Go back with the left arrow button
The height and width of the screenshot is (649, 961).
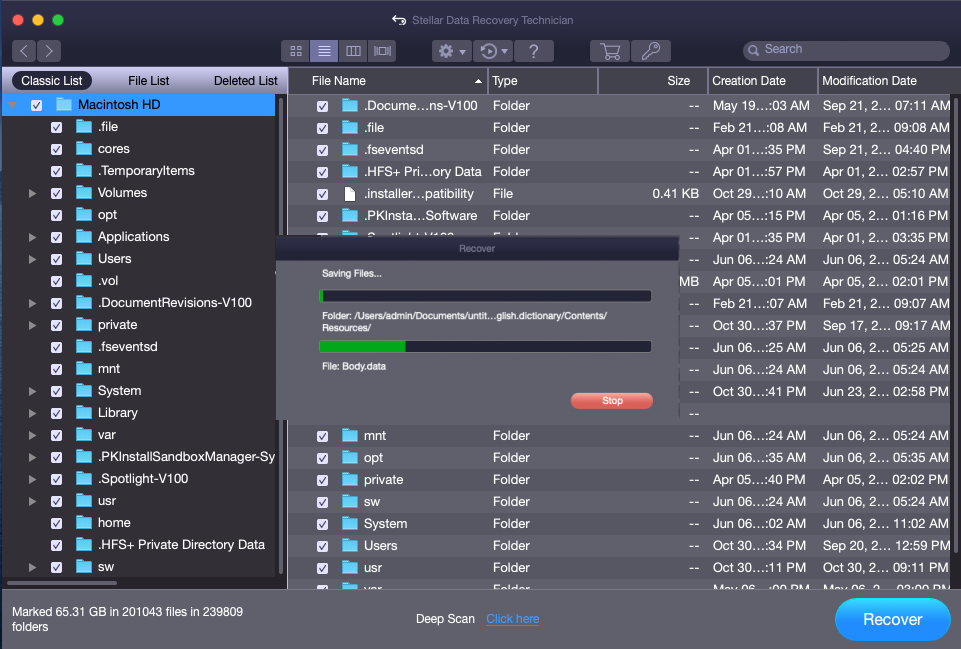tap(24, 51)
